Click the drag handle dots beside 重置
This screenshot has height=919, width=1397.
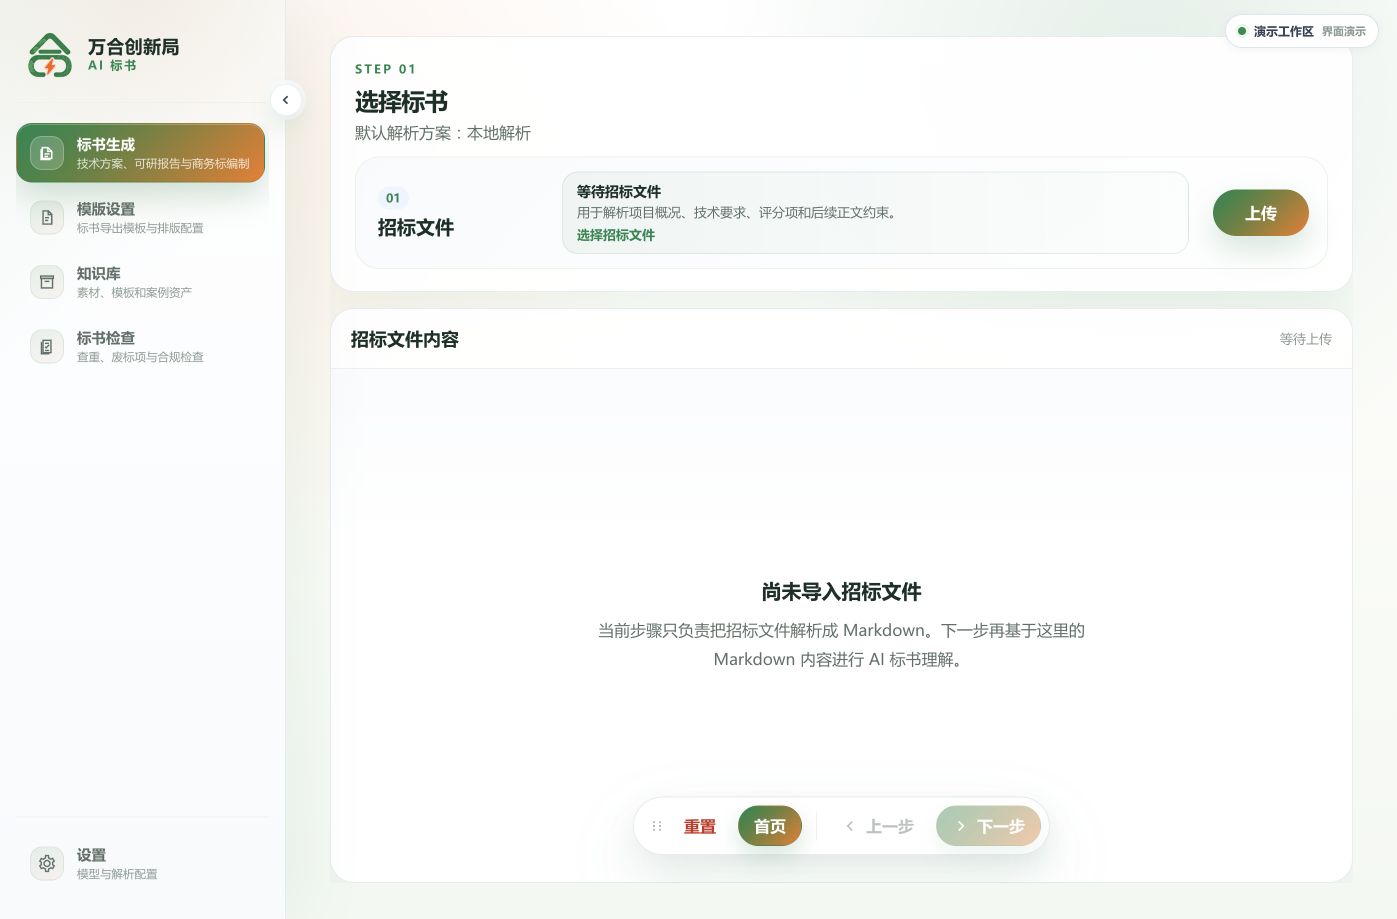tap(657, 826)
